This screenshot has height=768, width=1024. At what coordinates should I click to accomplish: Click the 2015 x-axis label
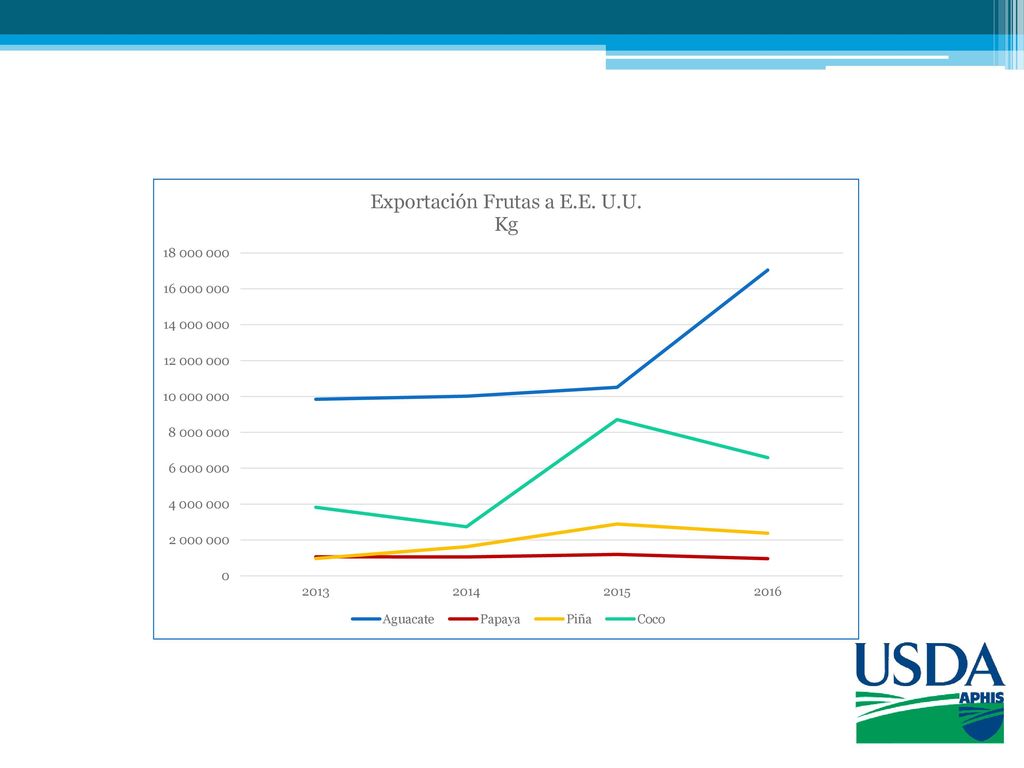[617, 592]
